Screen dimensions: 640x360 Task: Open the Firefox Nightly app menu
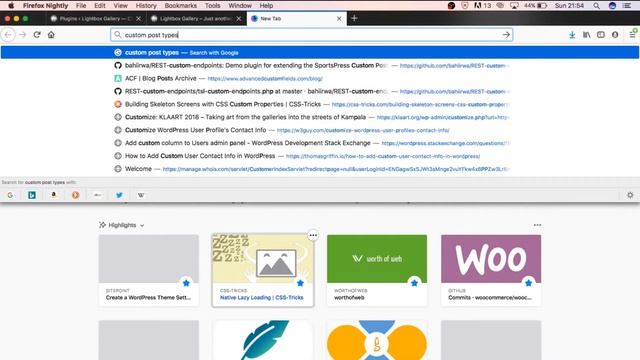click(45, 6)
